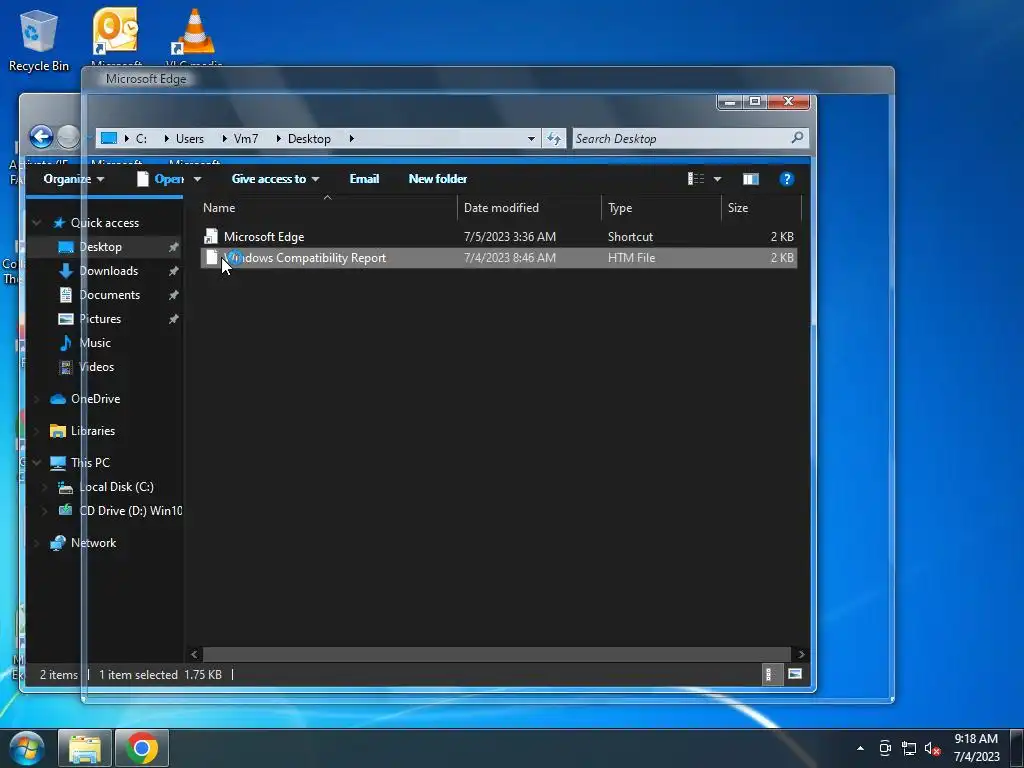Click the horizontal scrollbar track

pyautogui.click(x=496, y=654)
